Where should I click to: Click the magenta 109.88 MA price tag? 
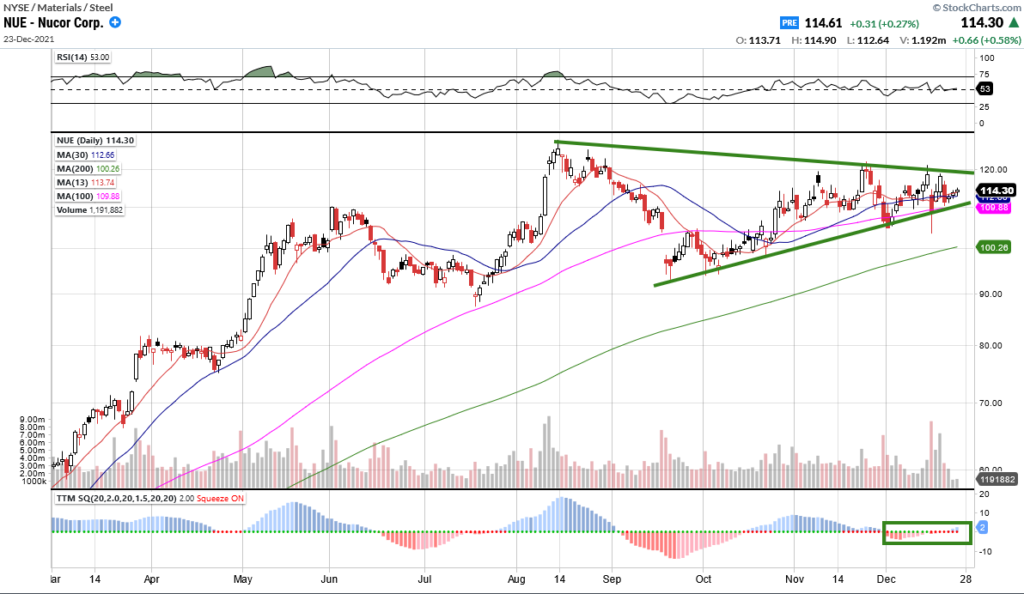point(995,207)
